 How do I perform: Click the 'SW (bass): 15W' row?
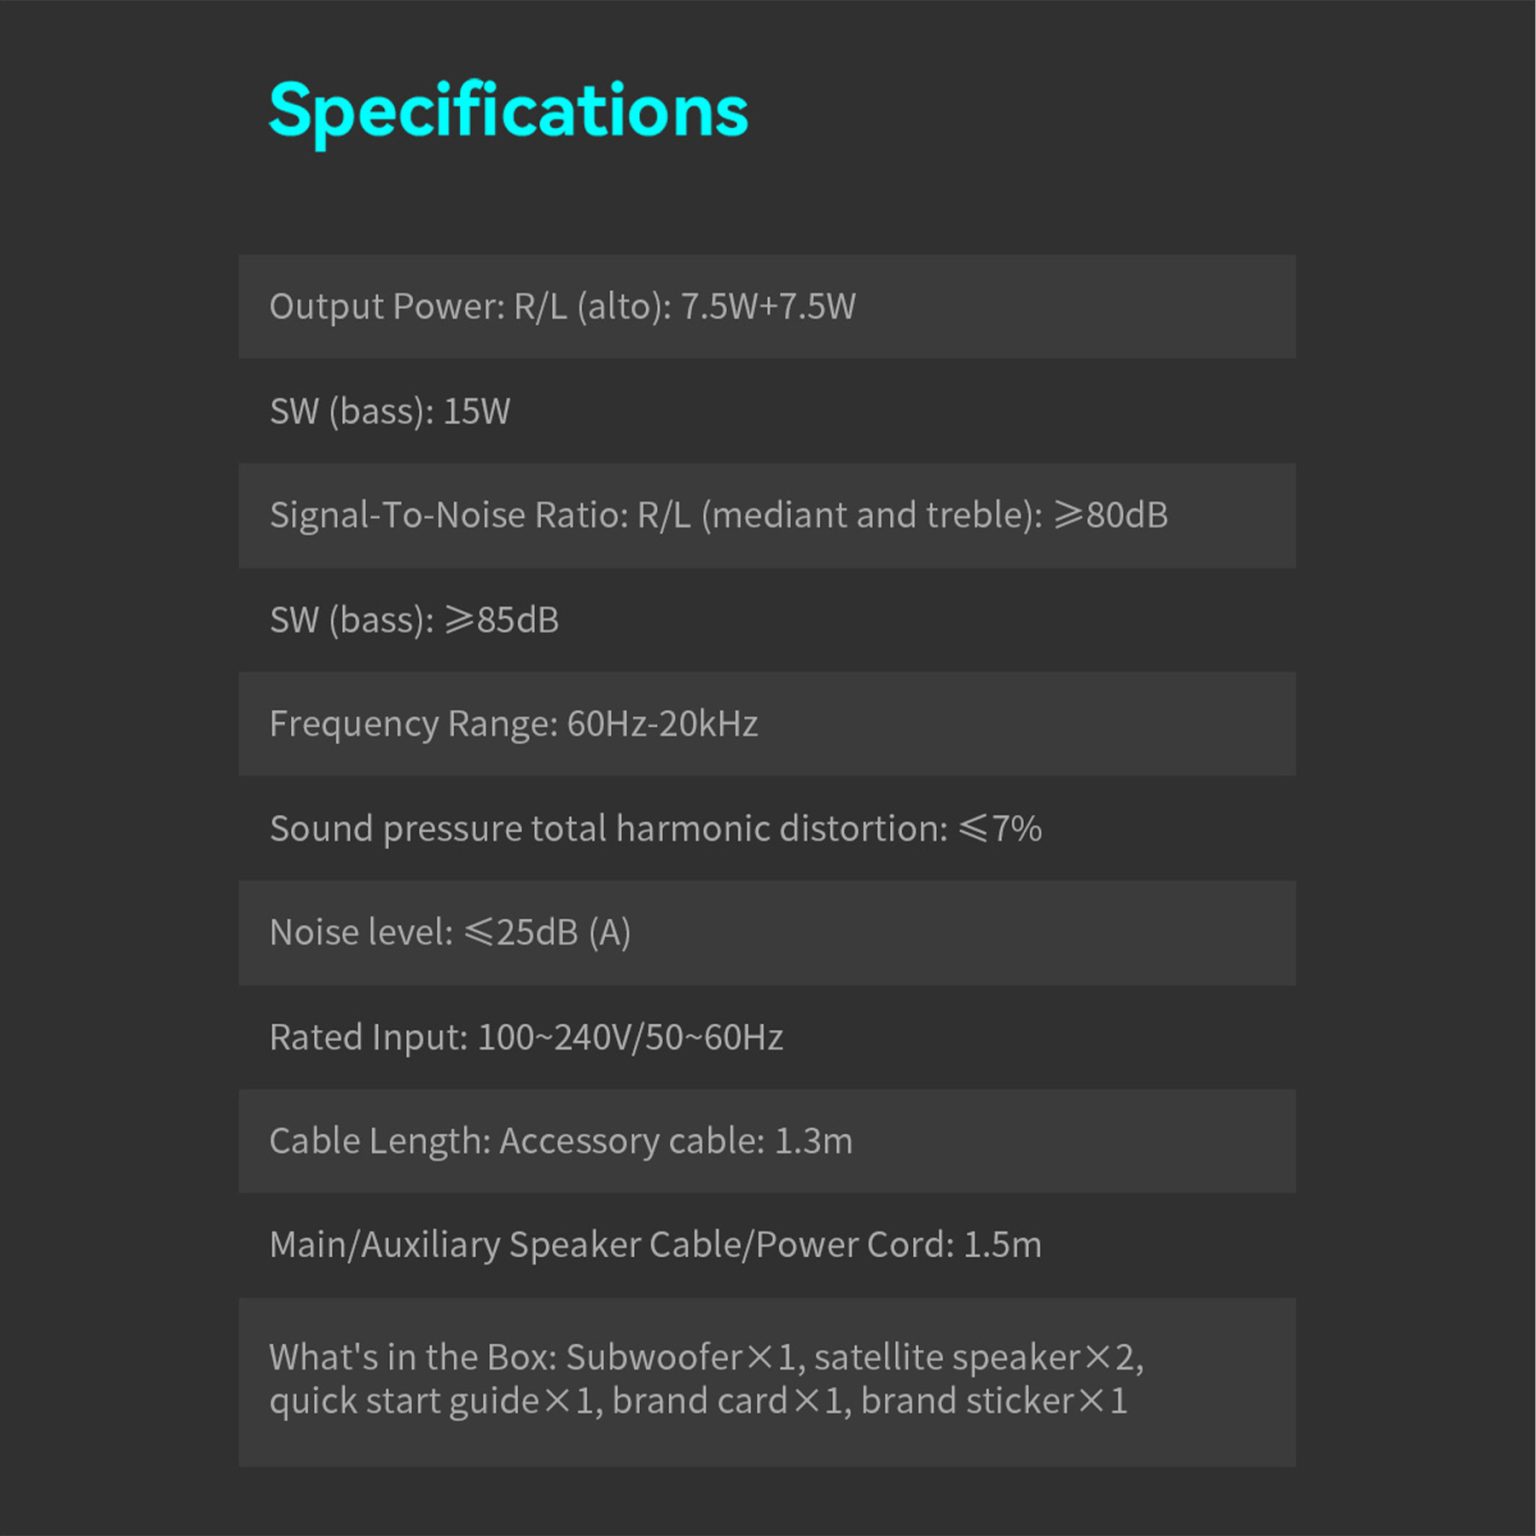tap(390, 411)
